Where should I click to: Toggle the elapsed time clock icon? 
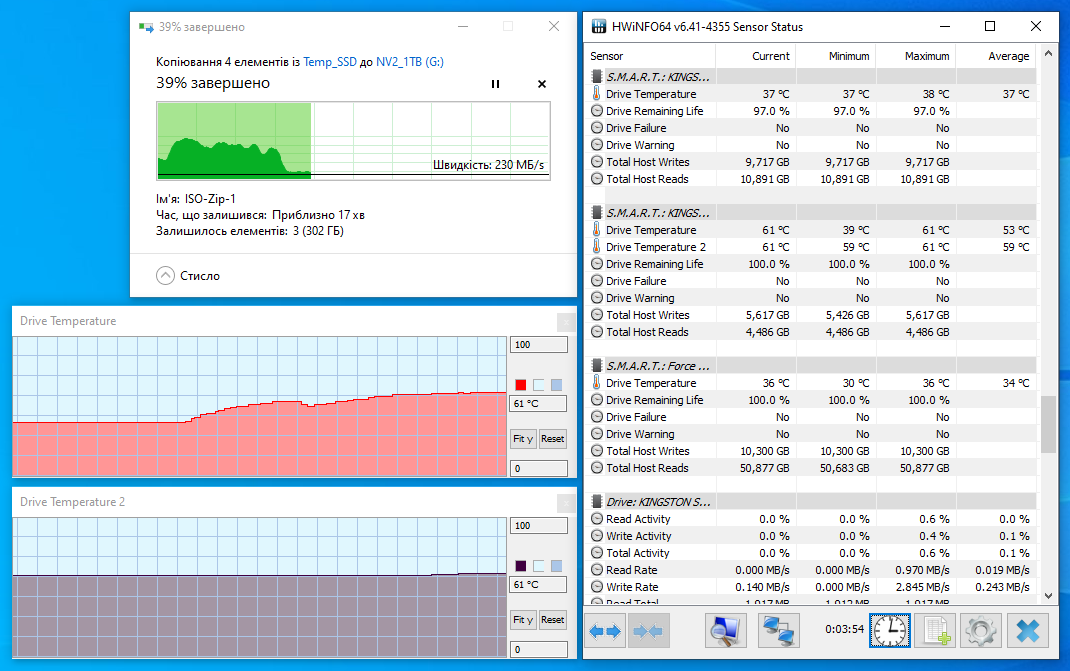coord(889,630)
